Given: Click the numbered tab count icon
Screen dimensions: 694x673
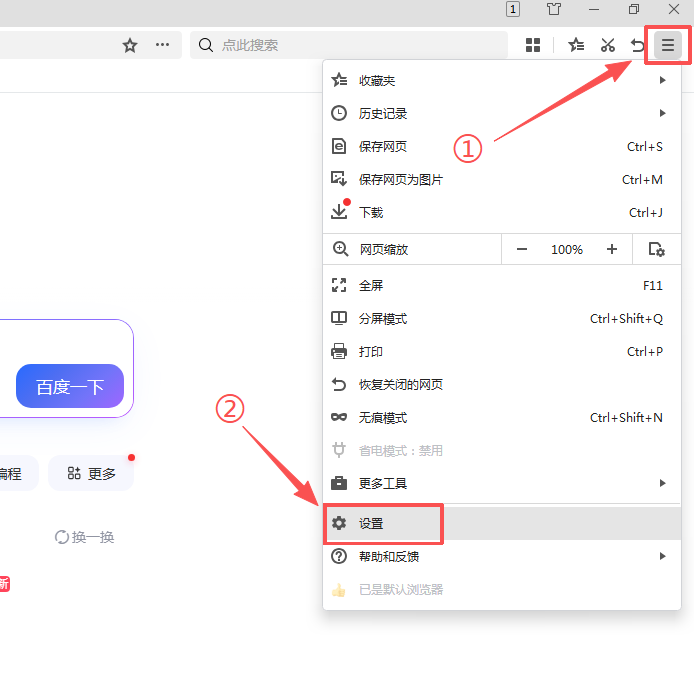Looking at the screenshot, I should tap(513, 9).
